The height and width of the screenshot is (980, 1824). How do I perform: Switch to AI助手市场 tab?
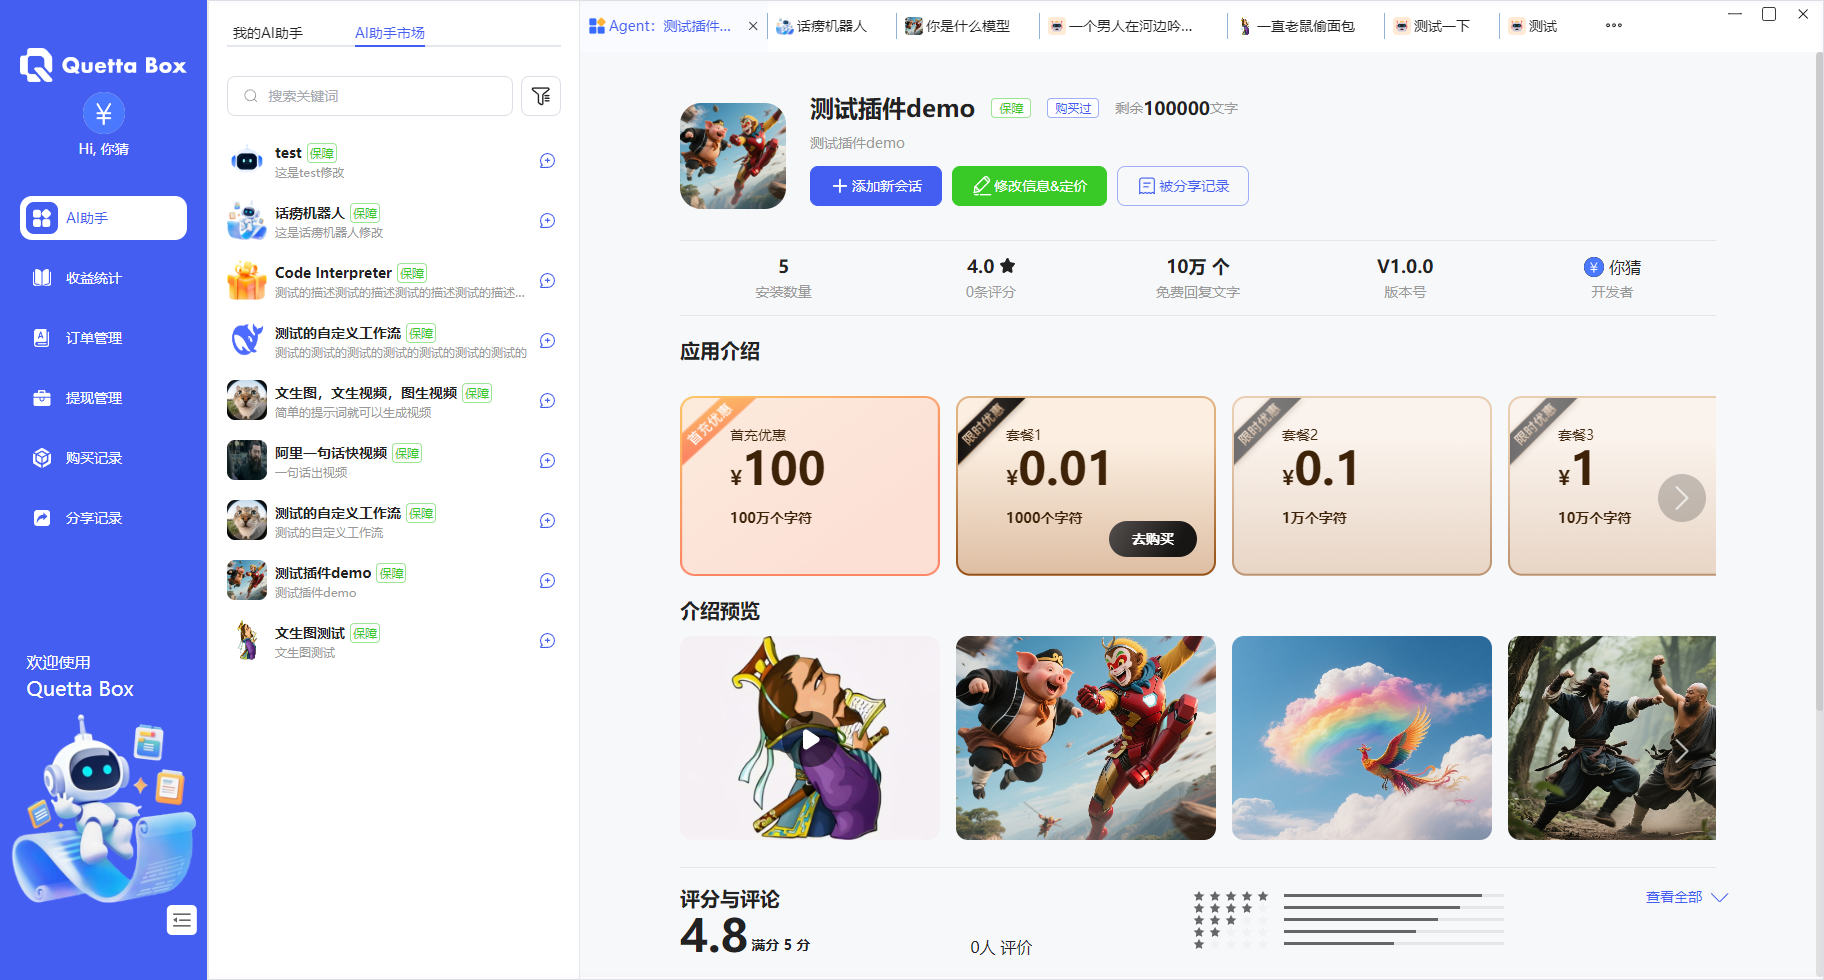click(390, 33)
